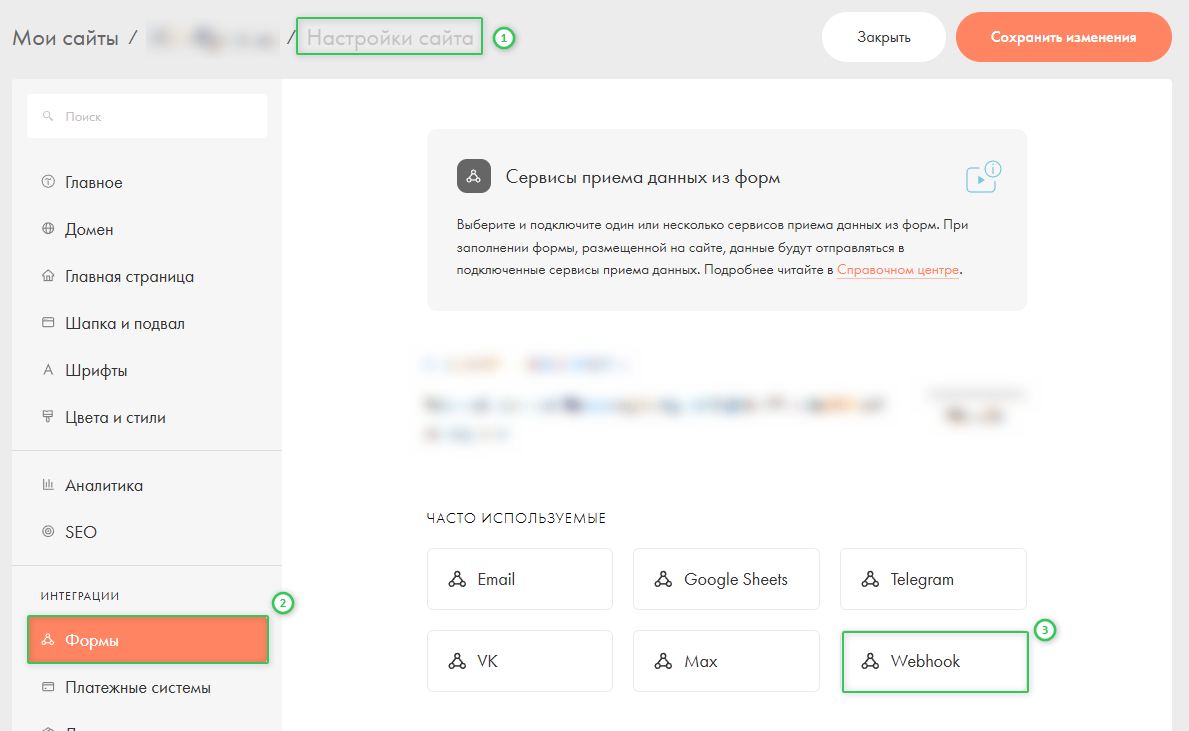Click the webhook icon in Формы item
This screenshot has height=731, width=1189.
coord(48,640)
